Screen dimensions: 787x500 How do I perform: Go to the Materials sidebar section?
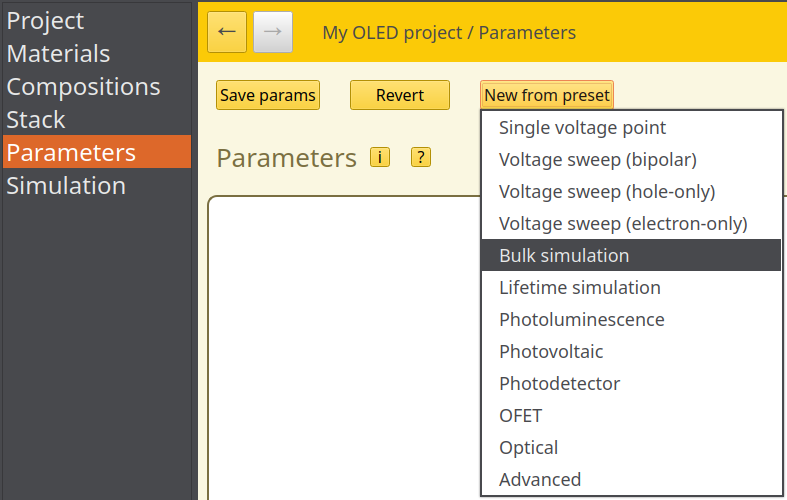click(x=58, y=54)
